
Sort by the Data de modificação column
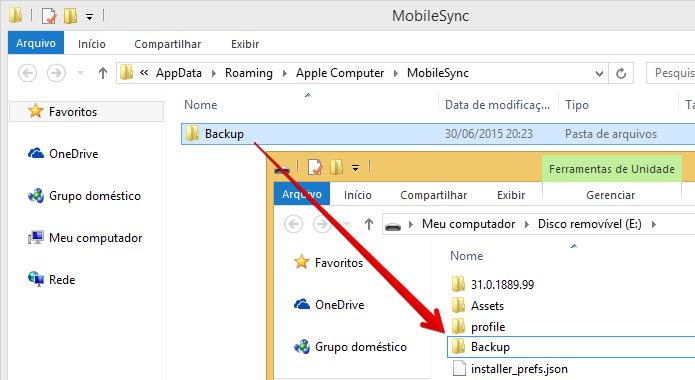[498, 105]
